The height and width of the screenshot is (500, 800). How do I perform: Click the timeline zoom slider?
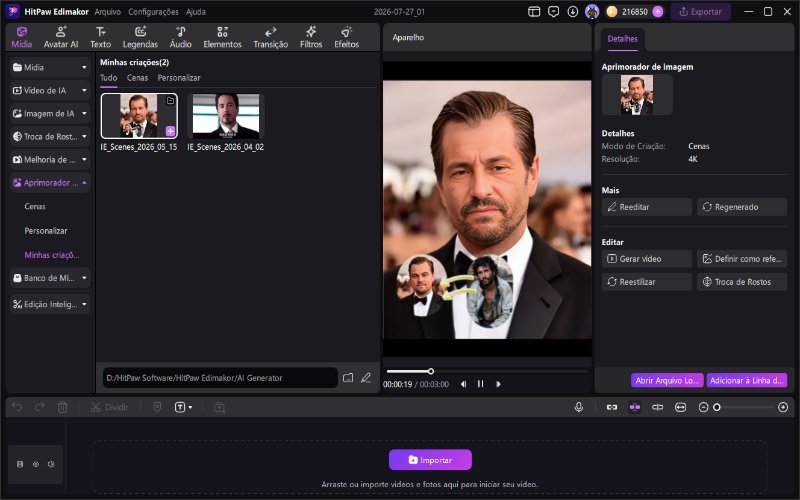743,407
